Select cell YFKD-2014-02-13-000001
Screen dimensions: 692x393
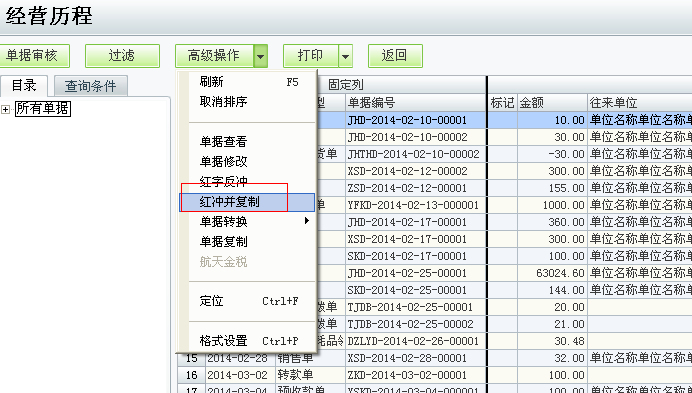[x=416, y=205]
